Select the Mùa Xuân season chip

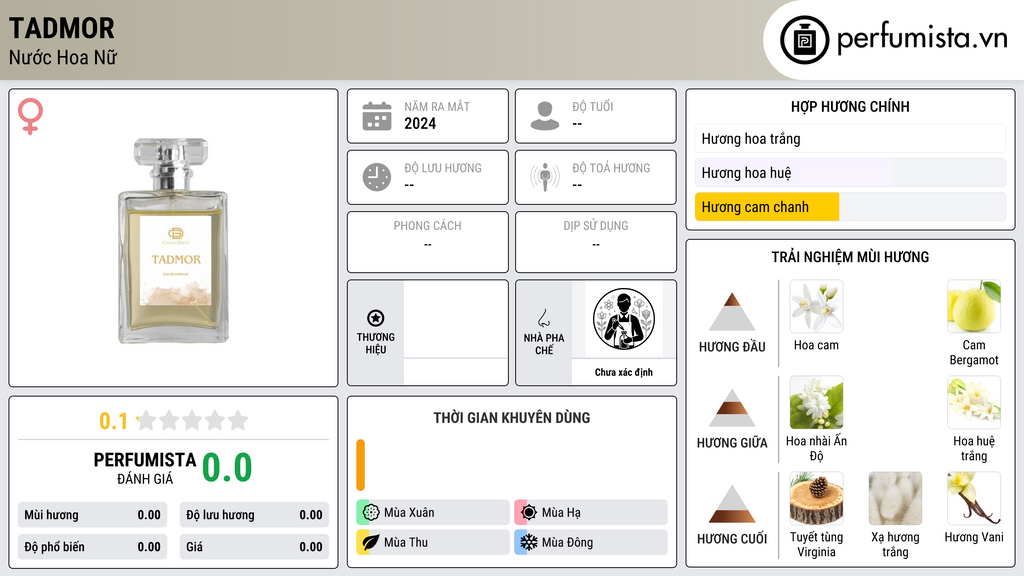pos(433,513)
